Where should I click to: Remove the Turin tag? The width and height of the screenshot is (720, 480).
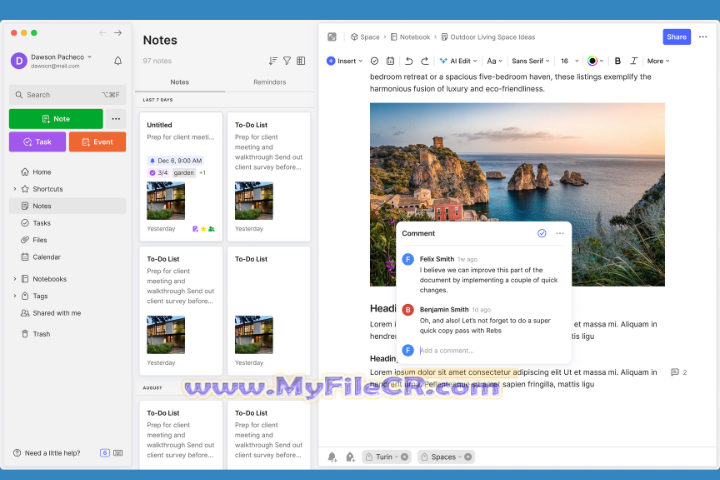click(x=405, y=457)
